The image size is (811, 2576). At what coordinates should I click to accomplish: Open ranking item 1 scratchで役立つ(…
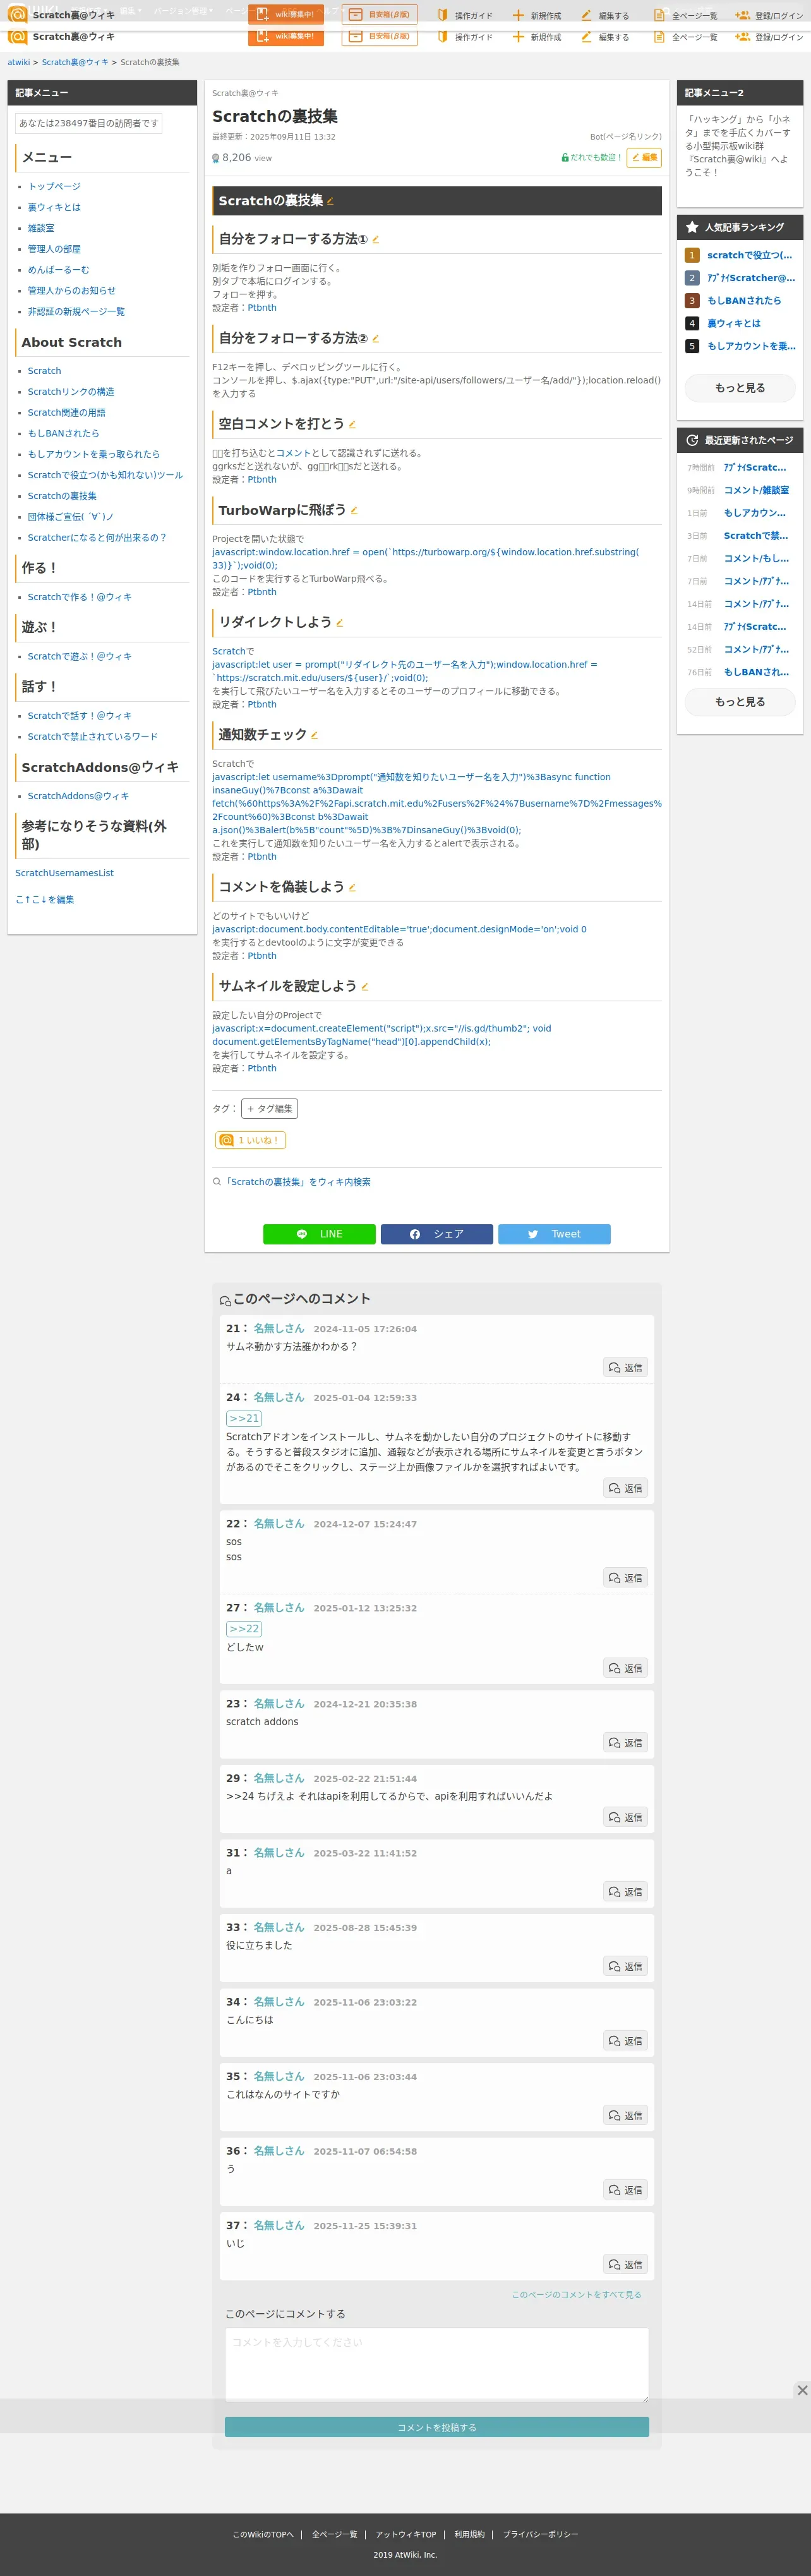click(750, 256)
